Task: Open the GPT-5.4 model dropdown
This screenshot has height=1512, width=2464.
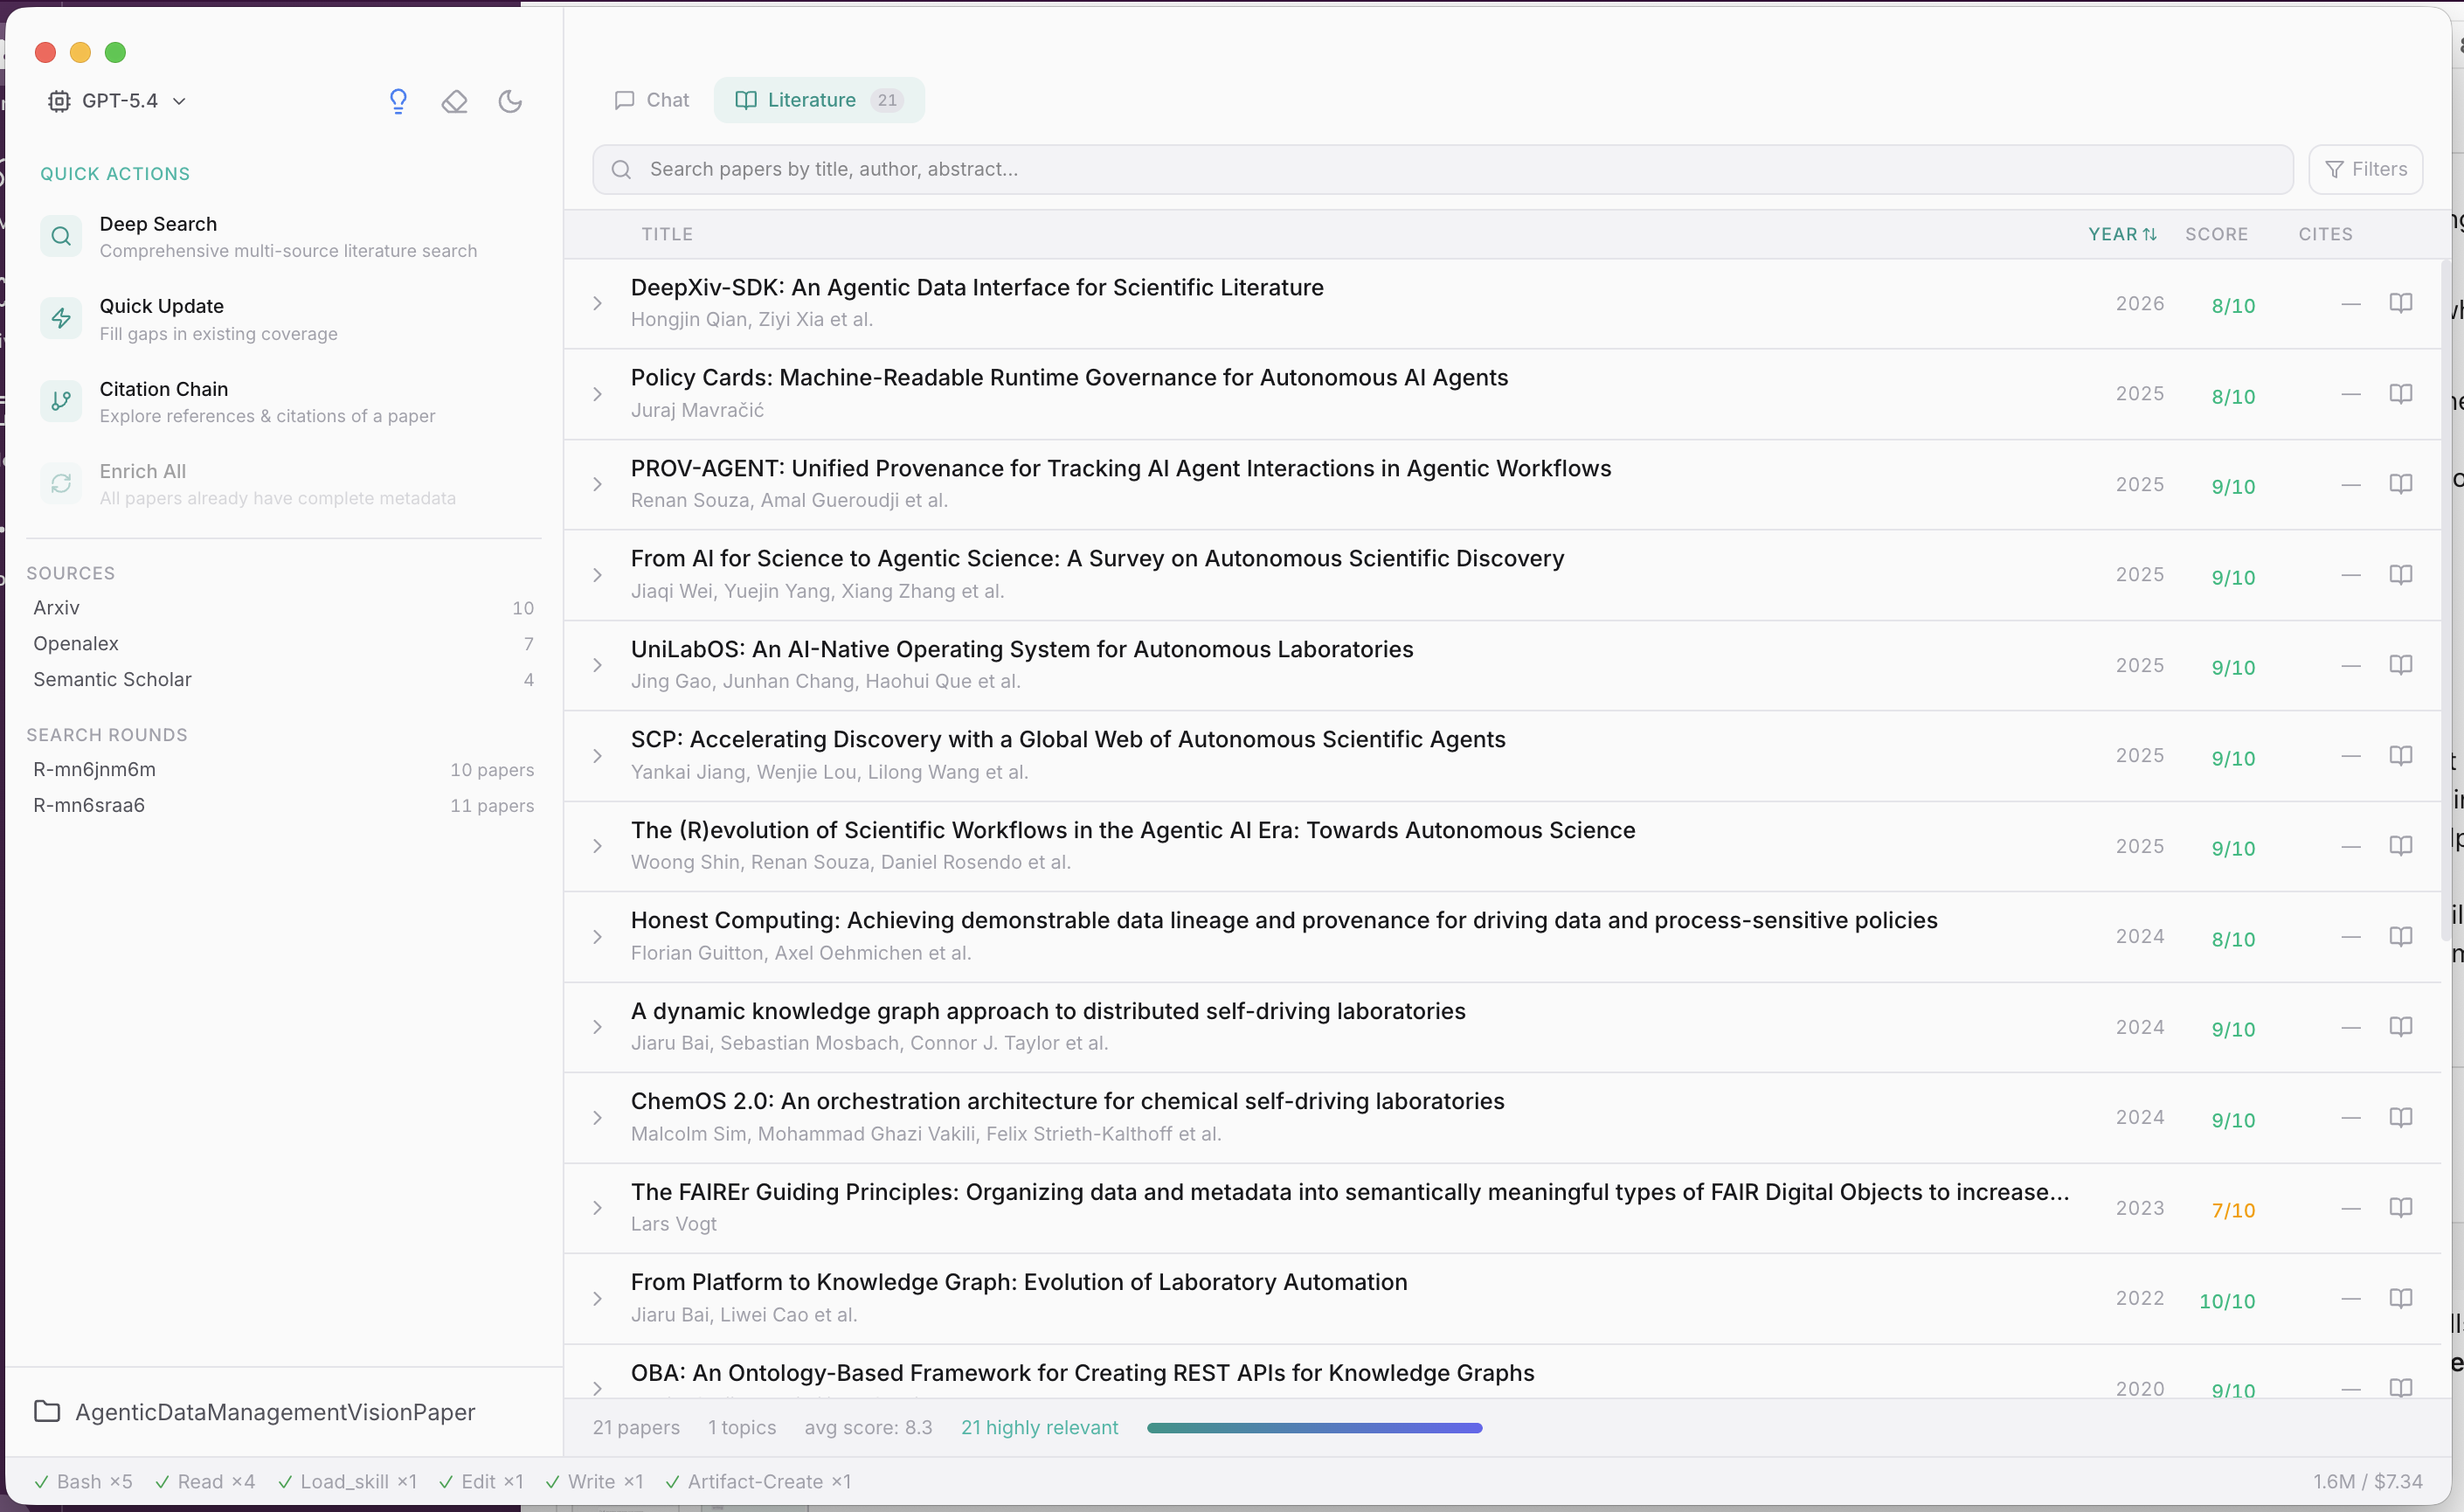Action: point(180,101)
